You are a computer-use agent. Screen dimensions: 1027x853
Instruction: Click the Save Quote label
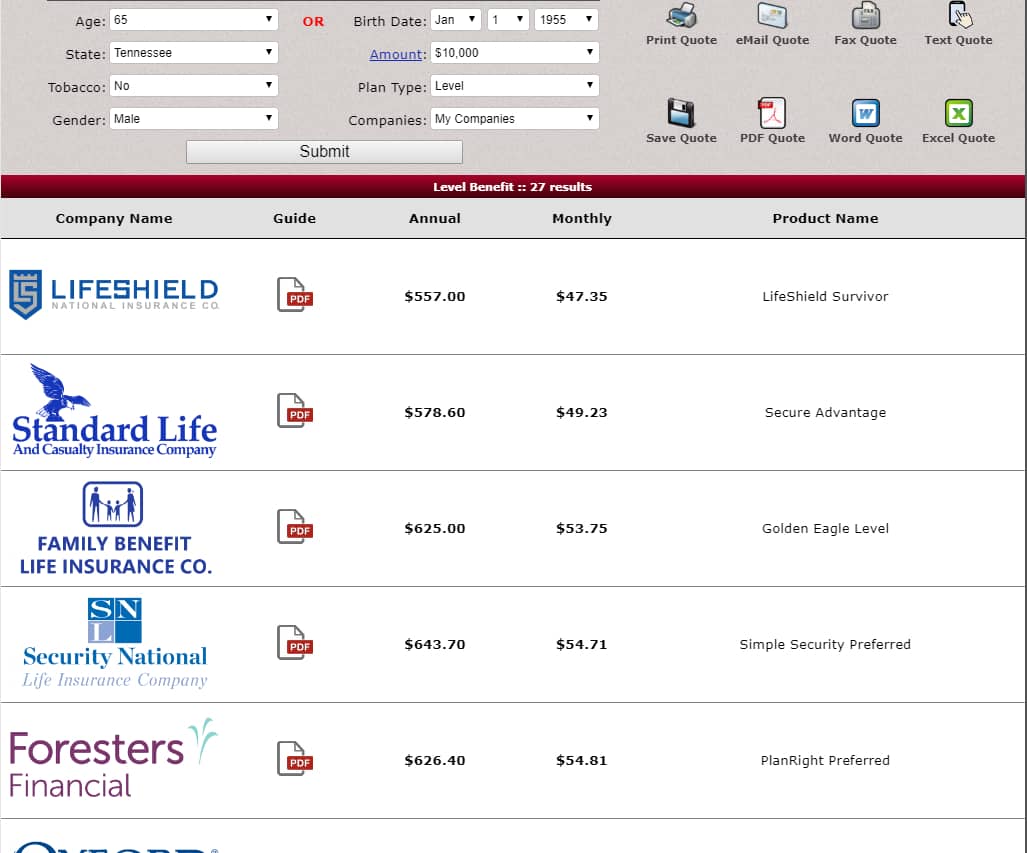pos(681,138)
